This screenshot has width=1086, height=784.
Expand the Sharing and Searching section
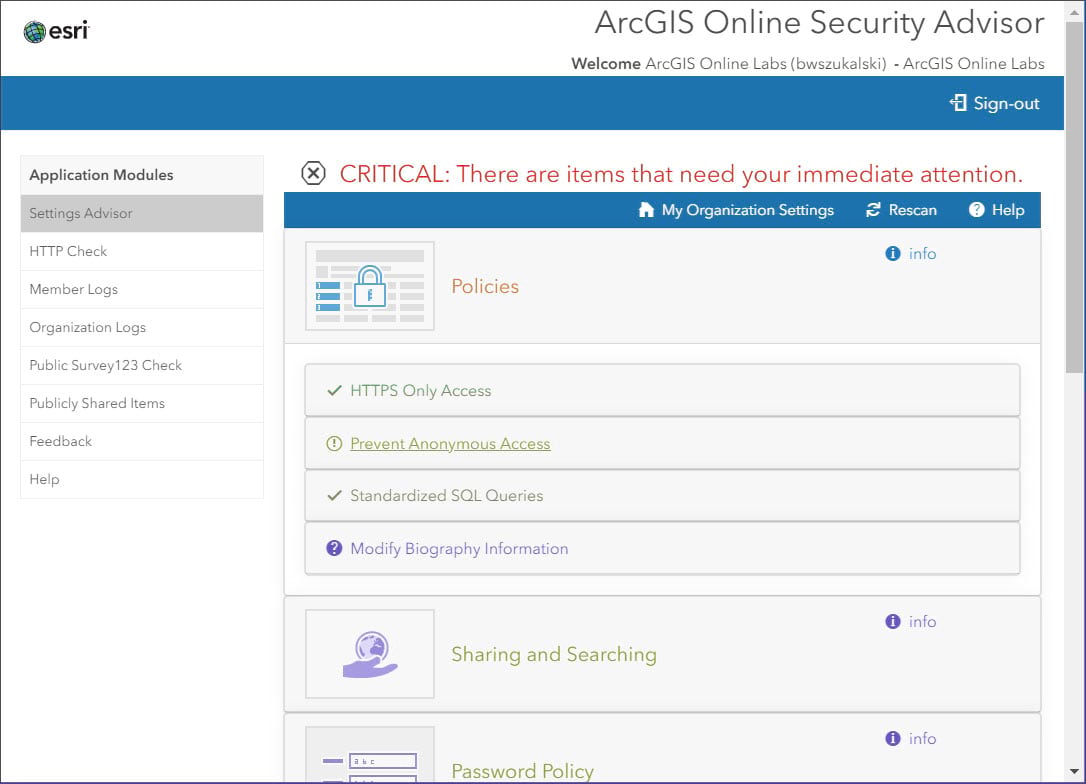tap(554, 654)
